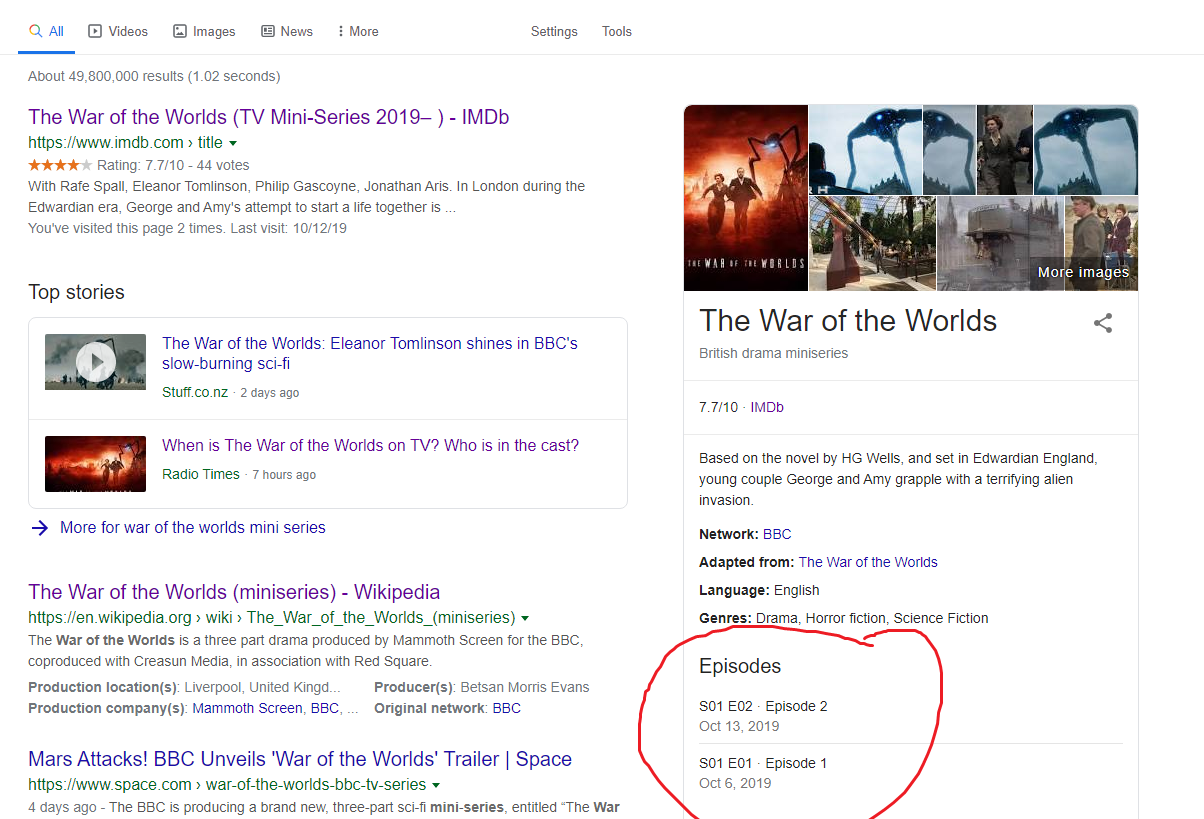Follow the Mammoth Screen production company link
1204x819 pixels.
247,708
